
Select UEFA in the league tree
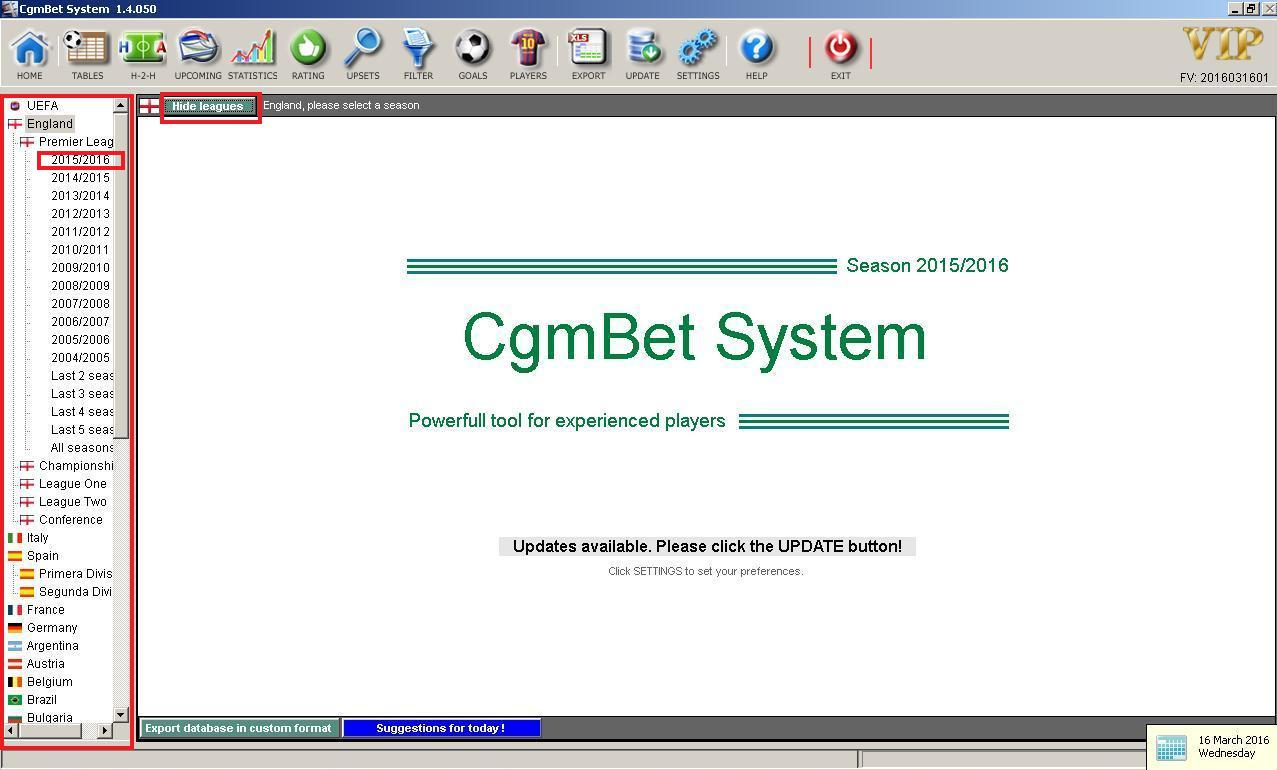tap(42, 105)
